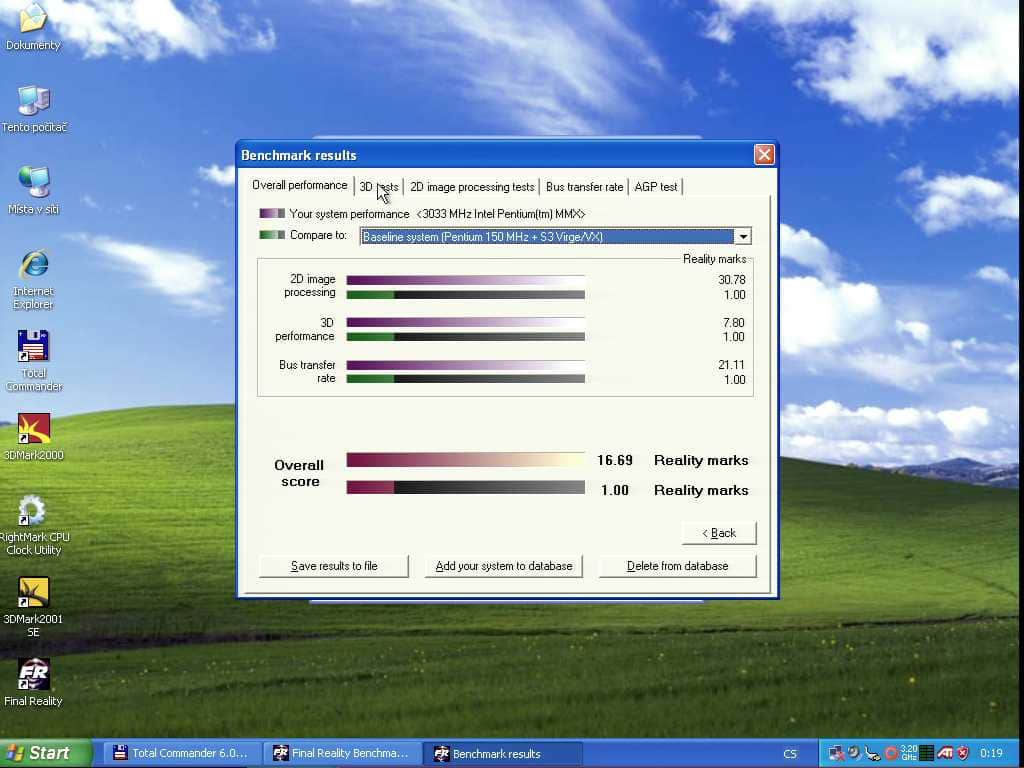Click the purple Bus transfer rate bar
Image resolution: width=1024 pixels, height=768 pixels.
point(466,365)
